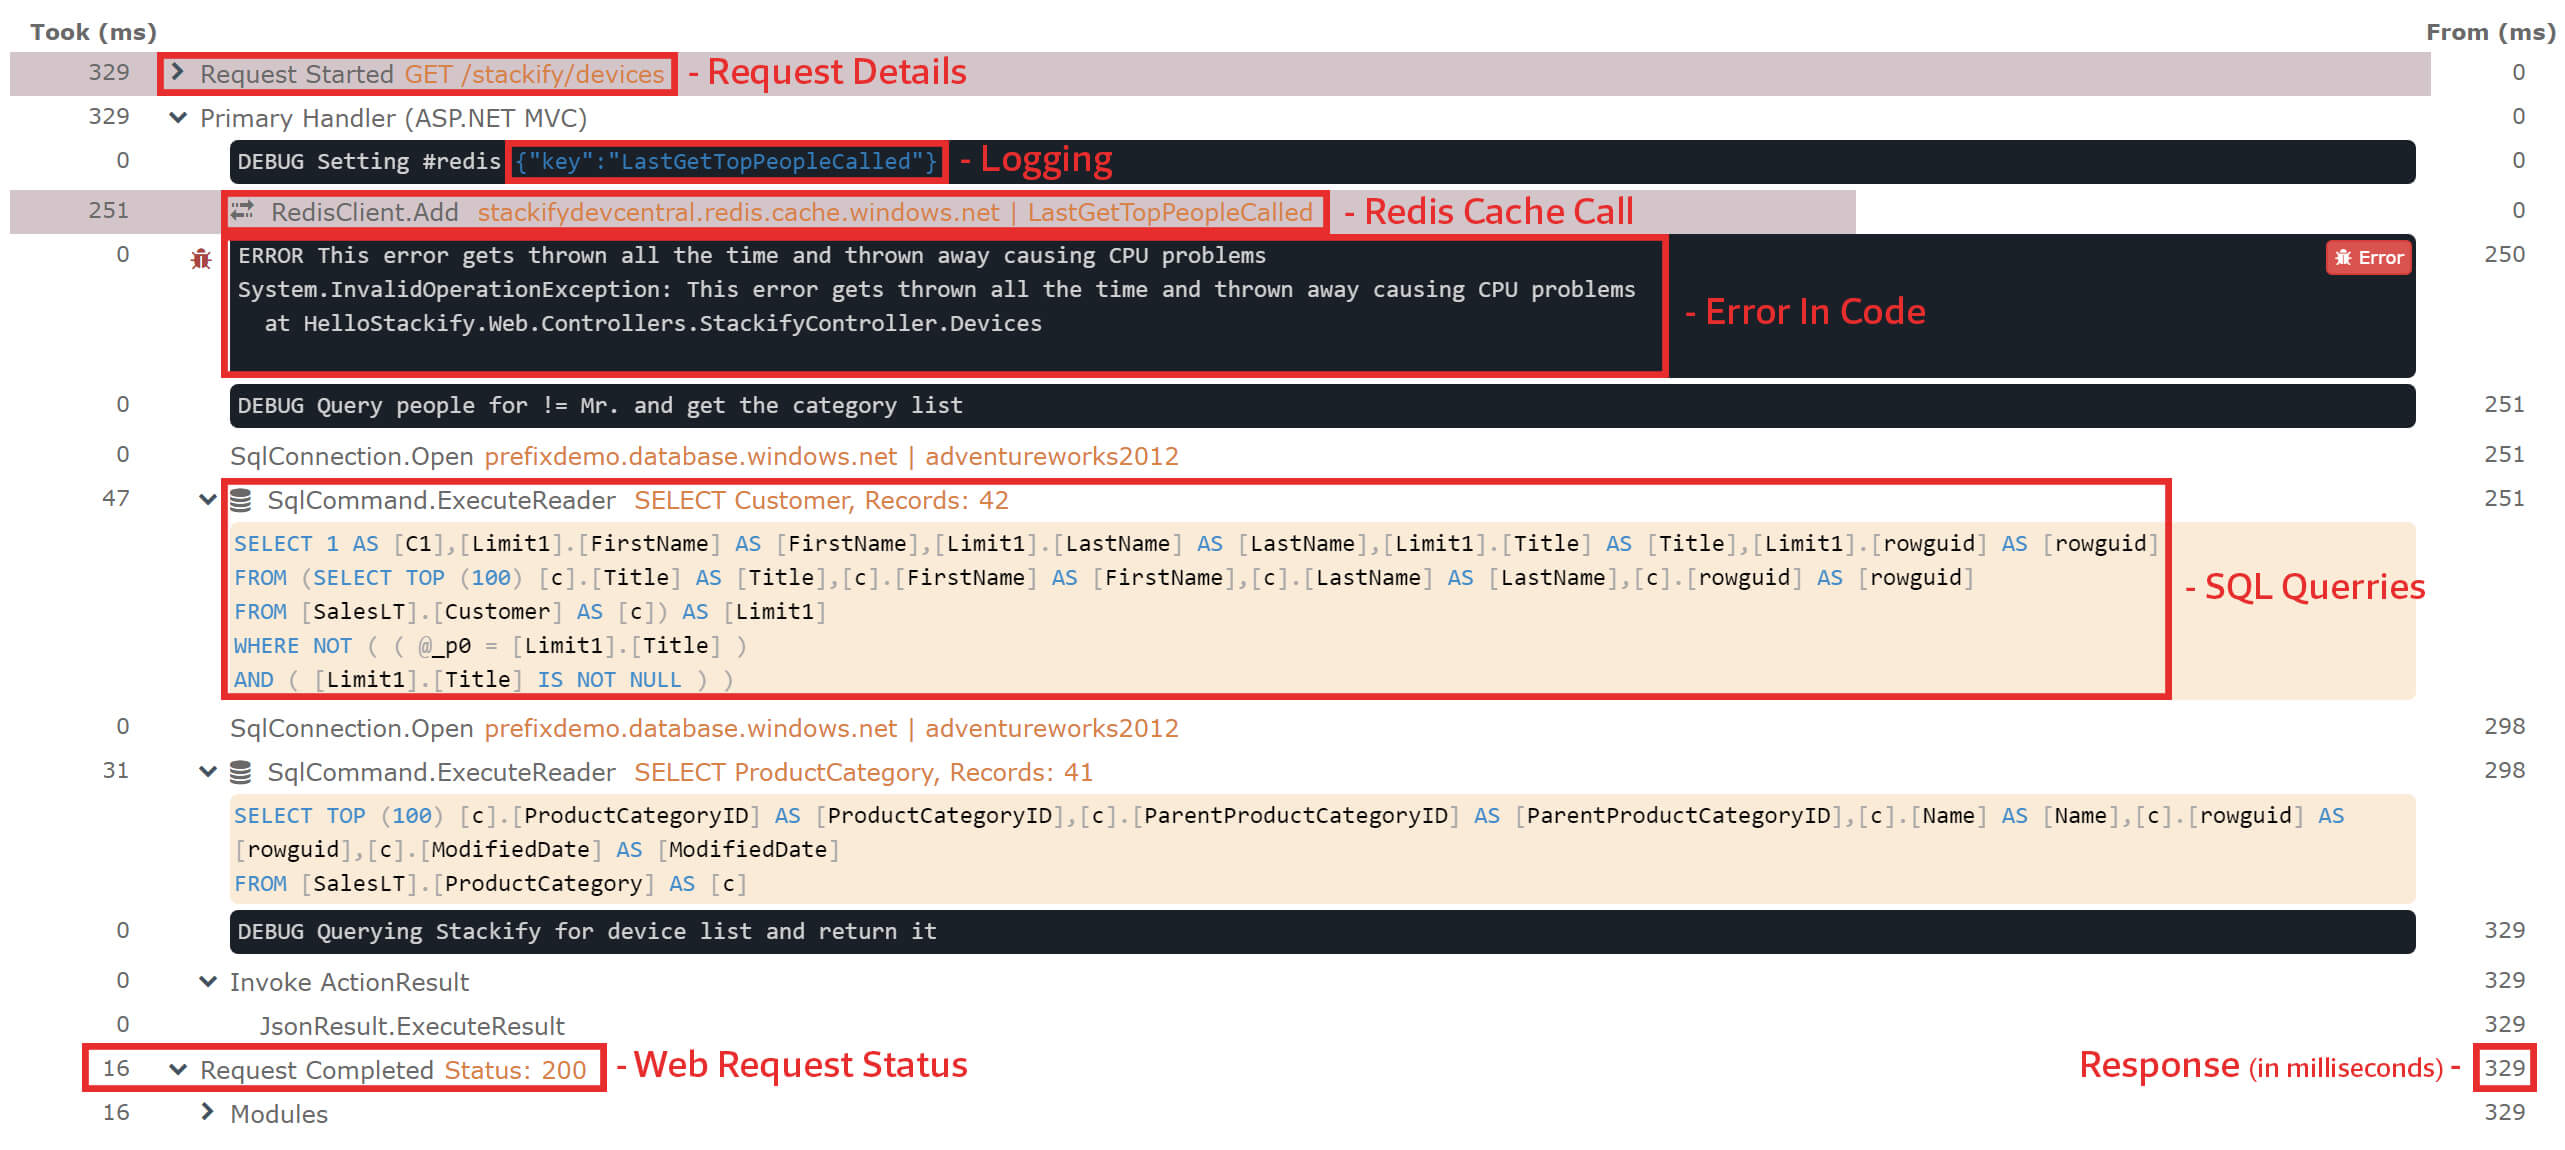Collapse the SELECT ProductCategory query chevron
Viewport: 2565px width, 1150px height.
tap(207, 772)
